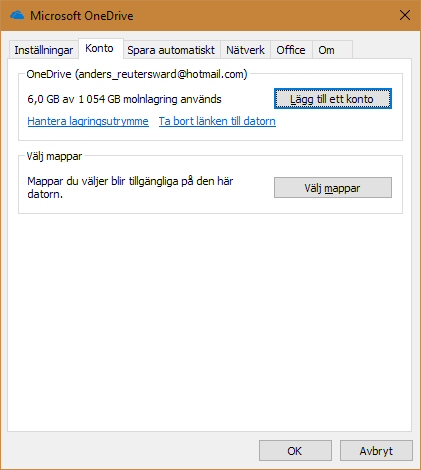Click the Mappar du väljer description text
421x470 pixels.
click(130, 187)
